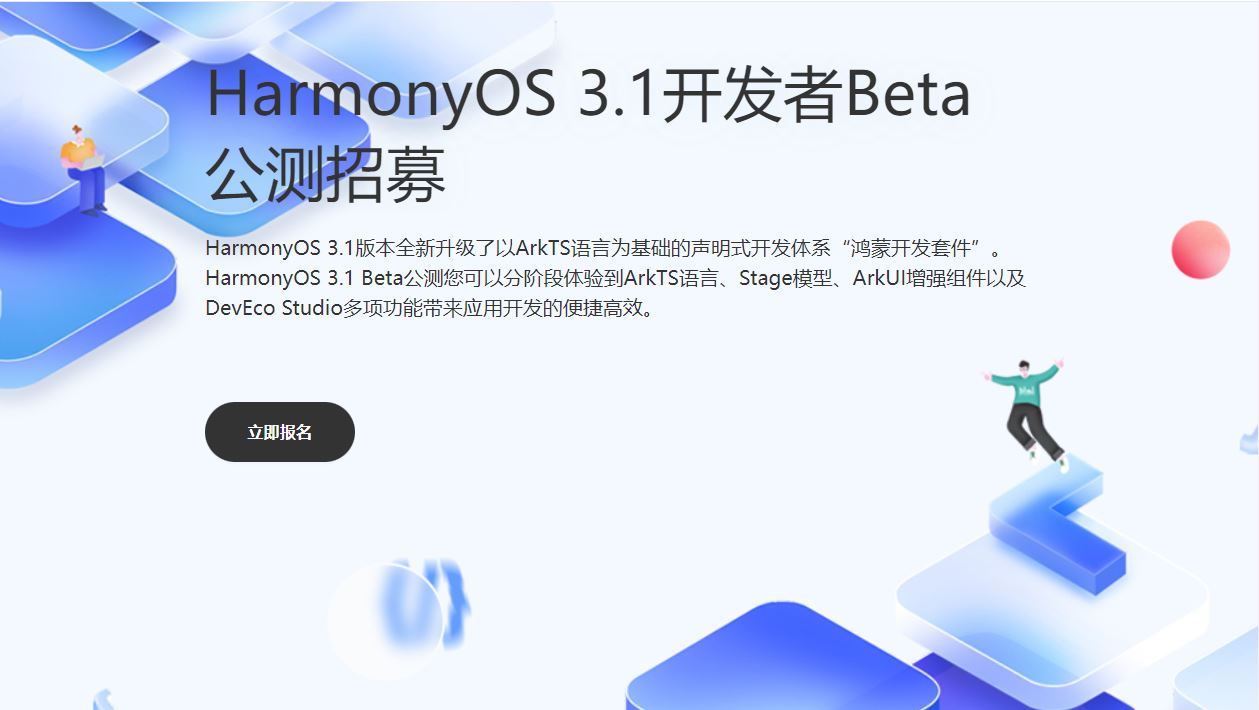Image resolution: width=1259 pixels, height=710 pixels.
Task: Click the red gradient sphere
Action: [x=1200, y=249]
